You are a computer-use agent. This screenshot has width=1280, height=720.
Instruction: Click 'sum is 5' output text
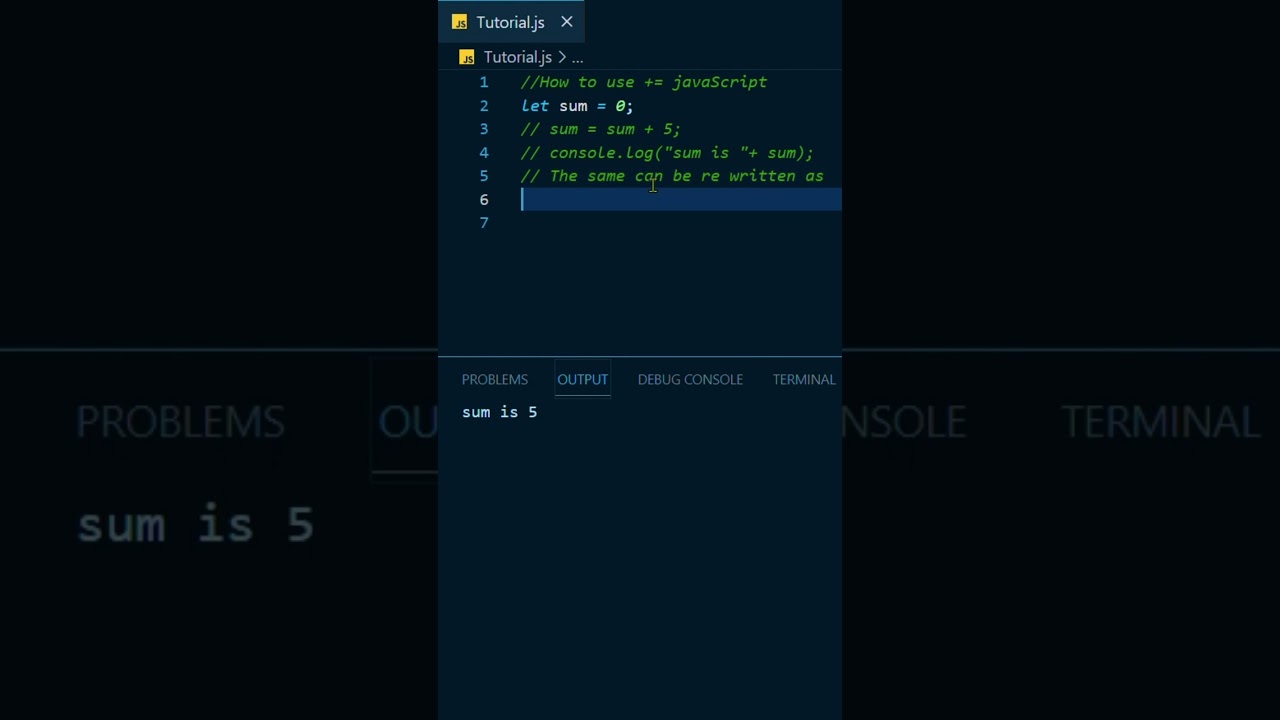click(x=500, y=412)
